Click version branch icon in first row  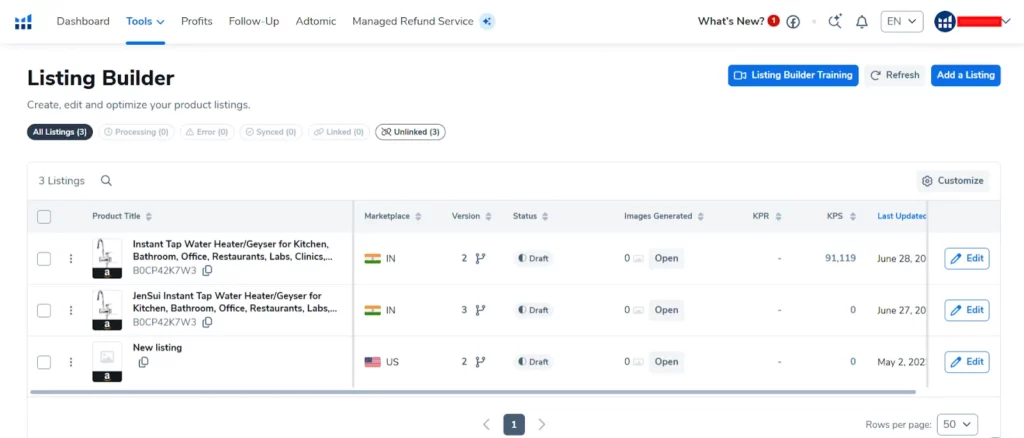(480, 258)
